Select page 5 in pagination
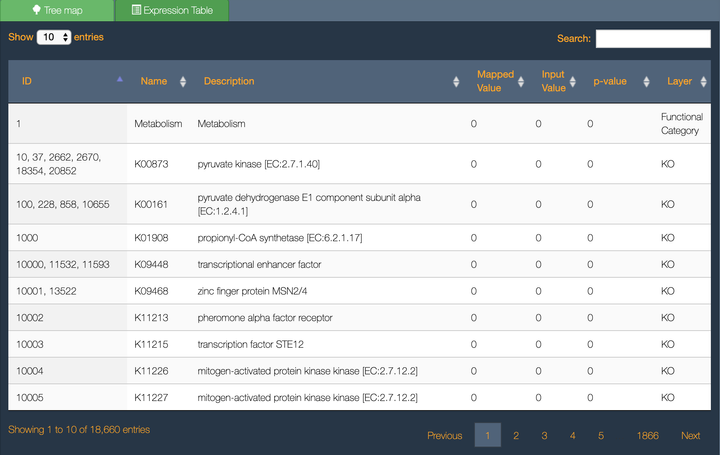This screenshot has height=455, width=720. click(x=601, y=436)
